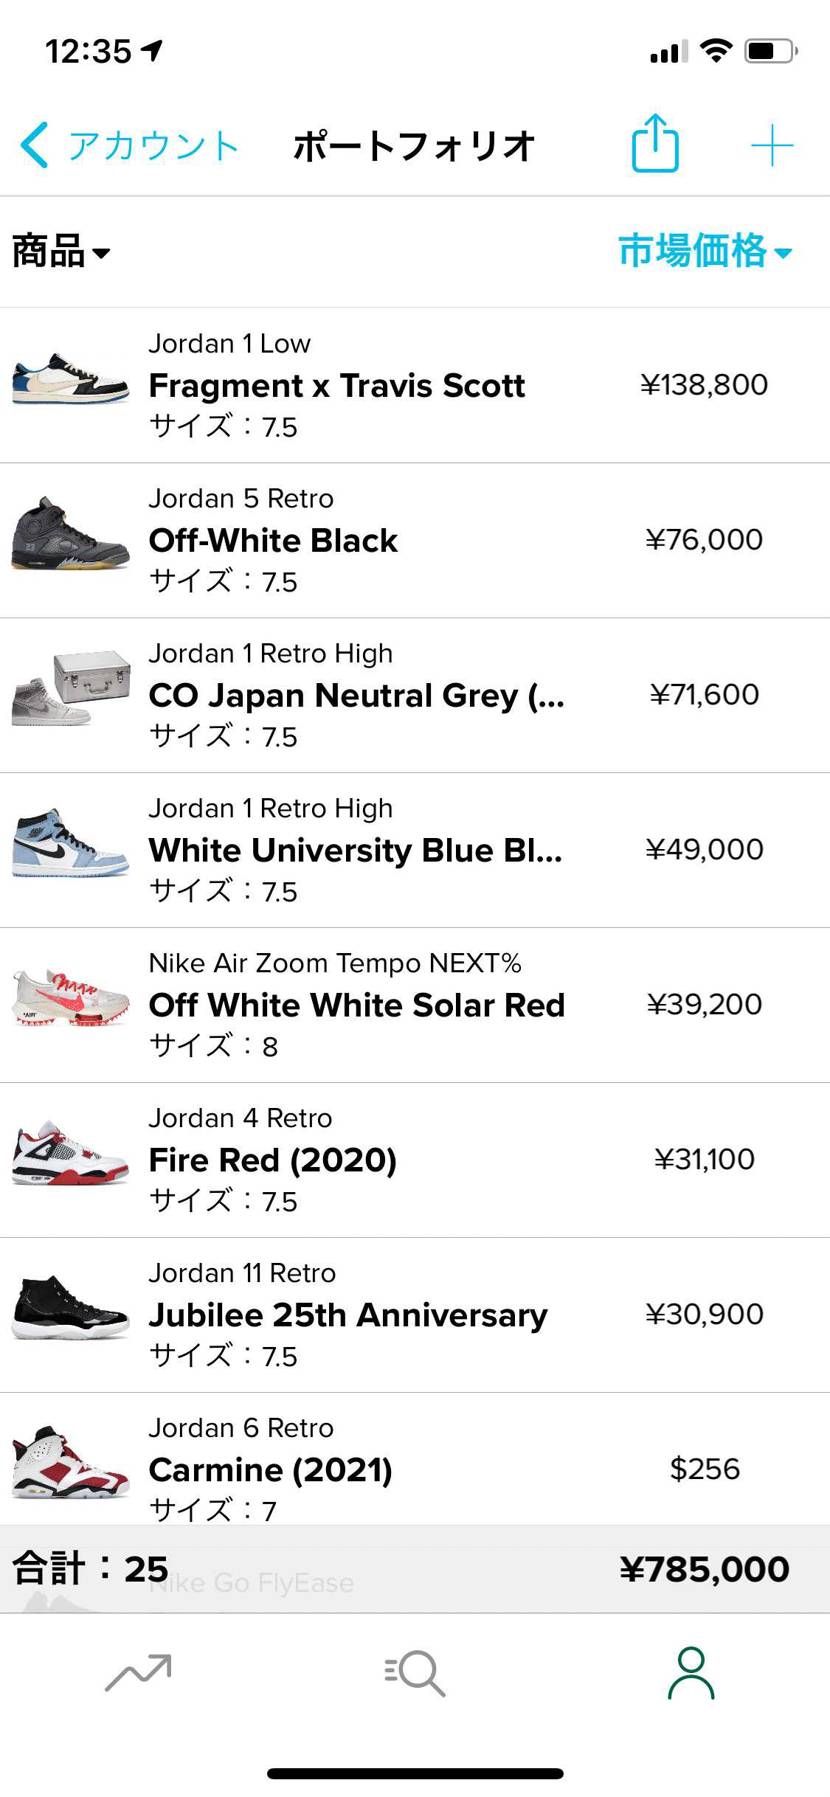The width and height of the screenshot is (830, 1797).
Task: Select the account profile tab icon
Action: (x=691, y=1672)
